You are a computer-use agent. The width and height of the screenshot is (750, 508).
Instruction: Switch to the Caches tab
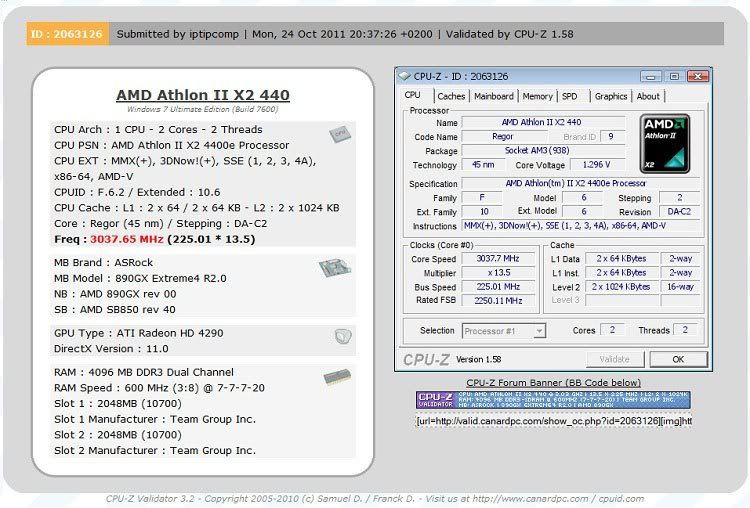pyautogui.click(x=451, y=96)
